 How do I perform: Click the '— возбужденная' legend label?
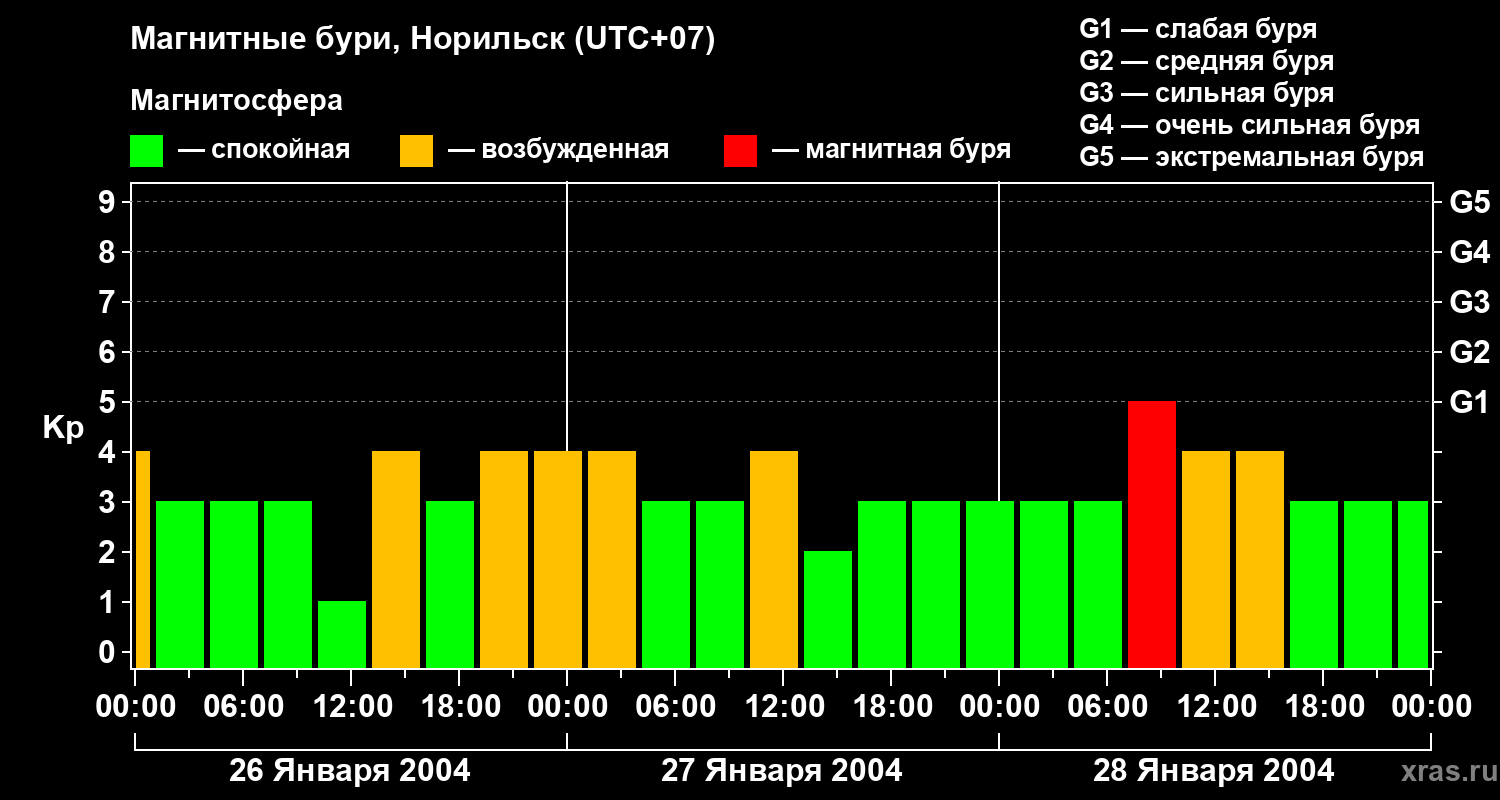click(558, 150)
